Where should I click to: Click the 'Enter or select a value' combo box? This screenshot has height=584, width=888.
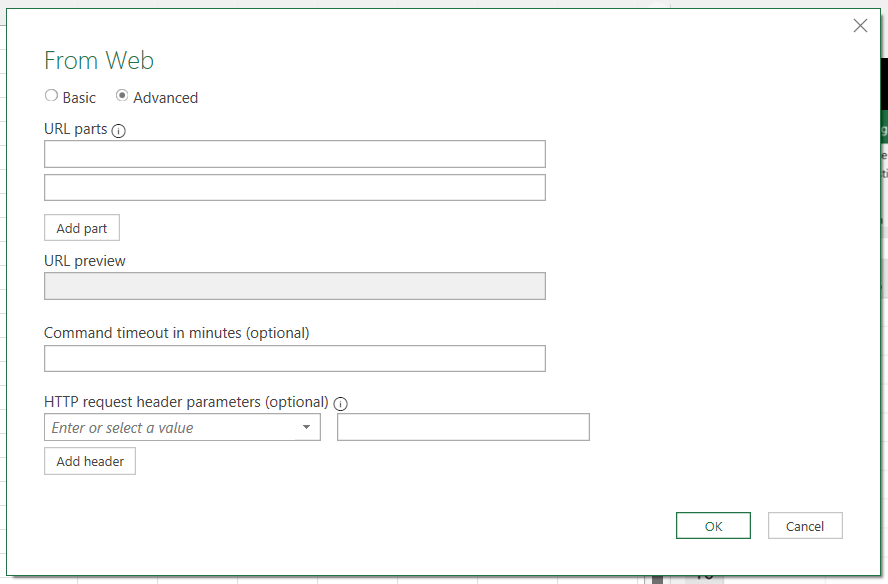pyautogui.click(x=170, y=428)
